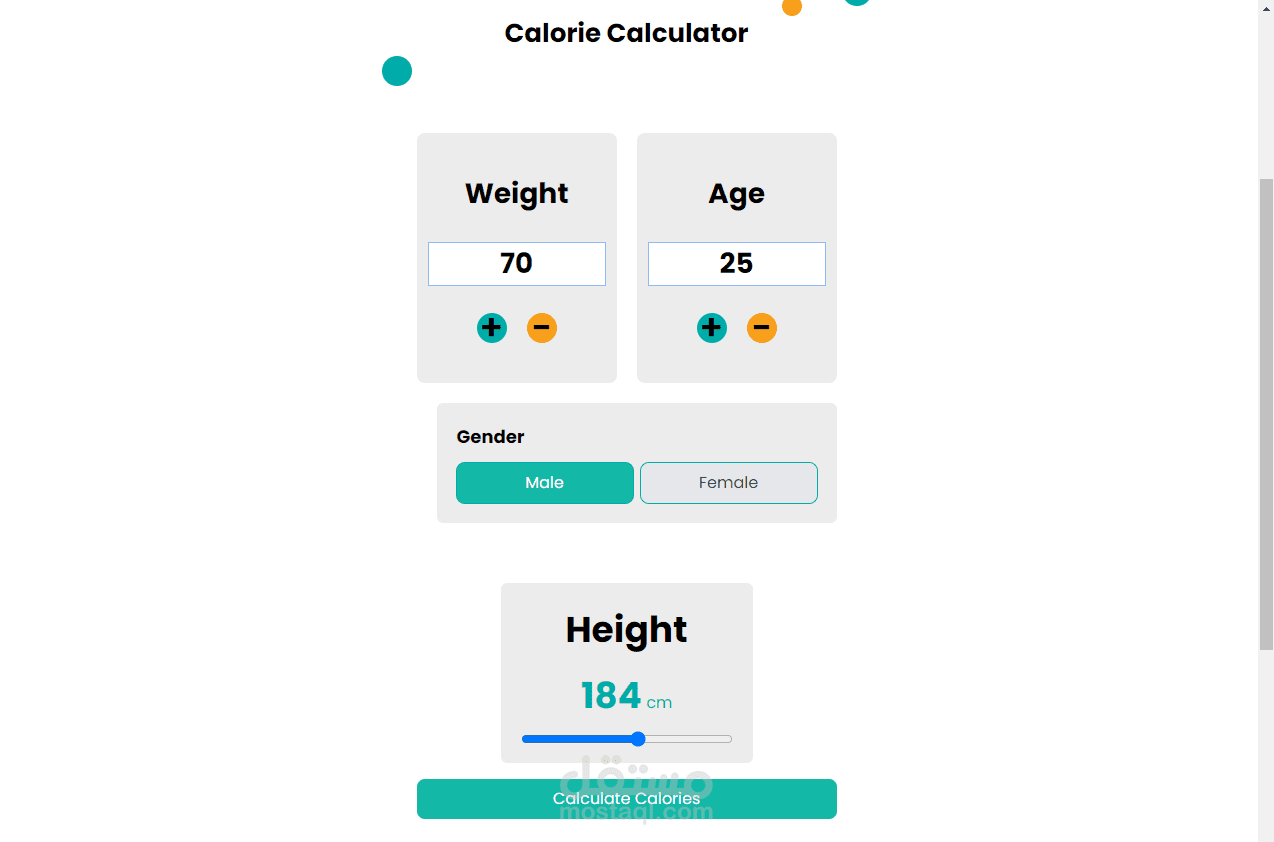Viewport: 1274px width, 842px height.
Task: Click the Weight card heading
Action: (517, 193)
